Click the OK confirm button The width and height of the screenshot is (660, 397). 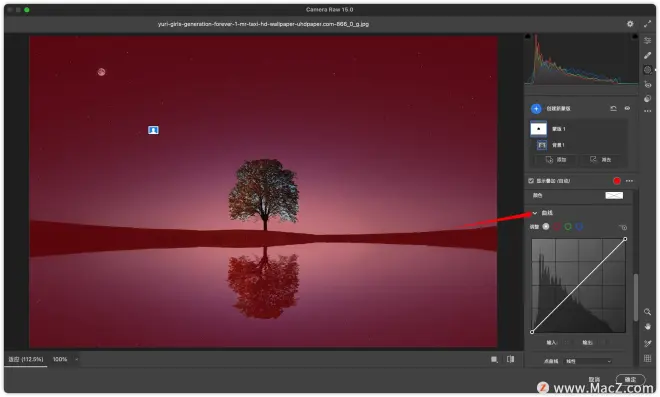(630, 380)
